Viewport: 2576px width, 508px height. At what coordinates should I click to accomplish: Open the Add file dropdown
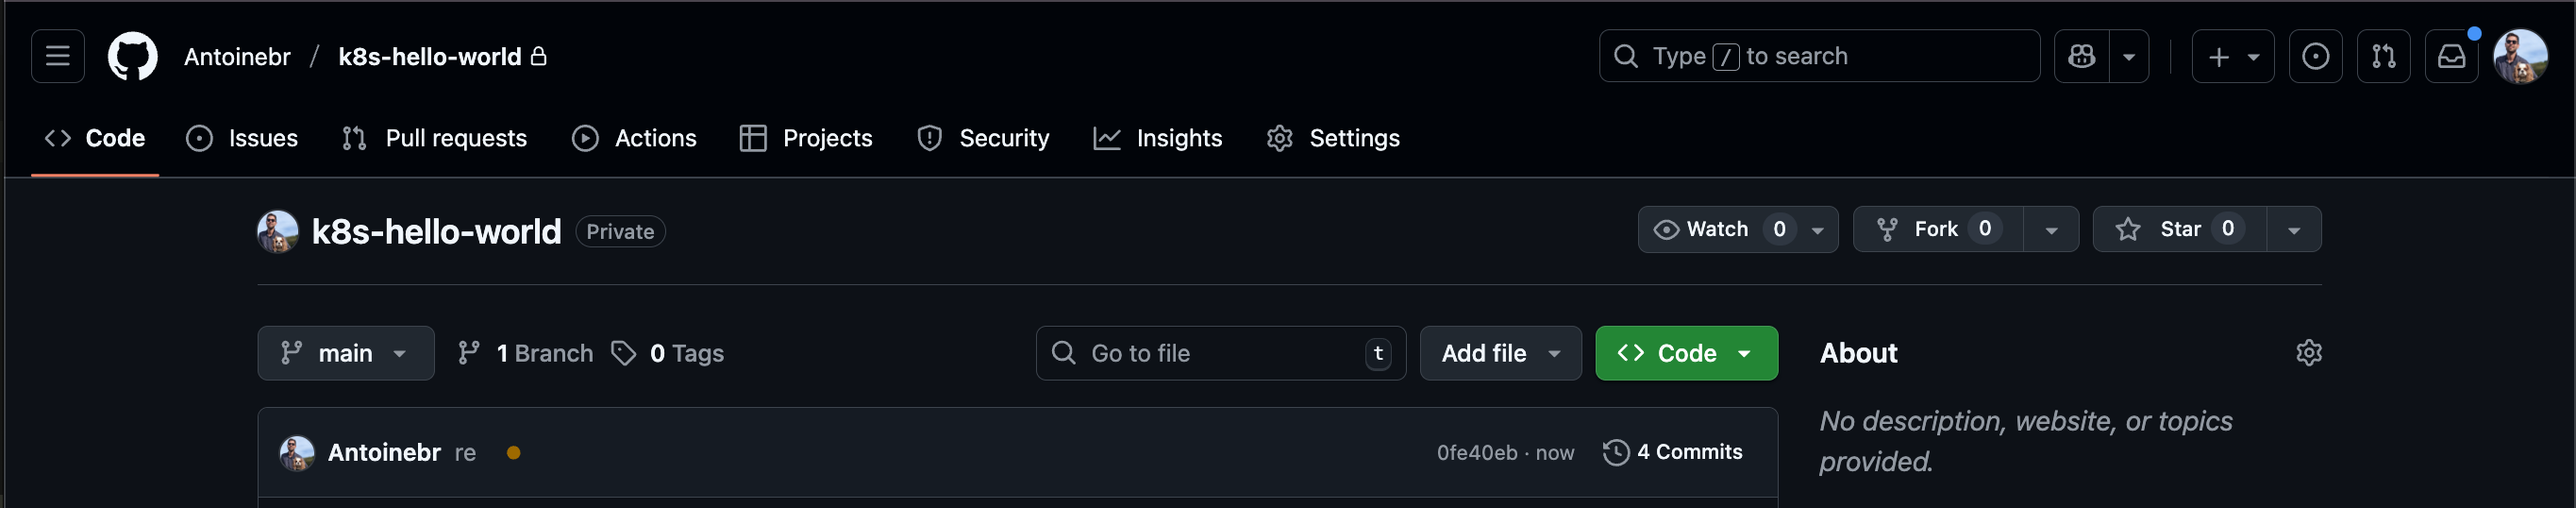pyautogui.click(x=1500, y=353)
